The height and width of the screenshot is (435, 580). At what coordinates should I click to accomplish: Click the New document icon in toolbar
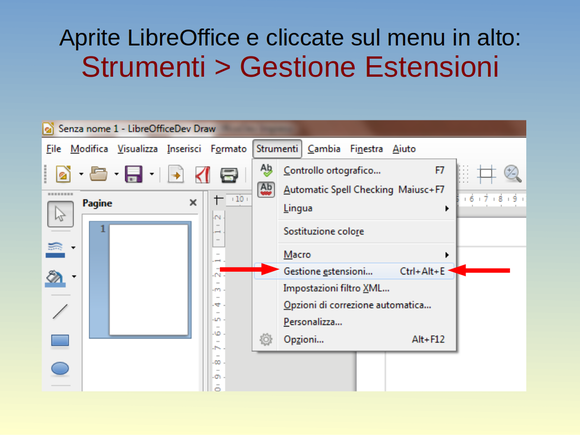[x=63, y=174]
